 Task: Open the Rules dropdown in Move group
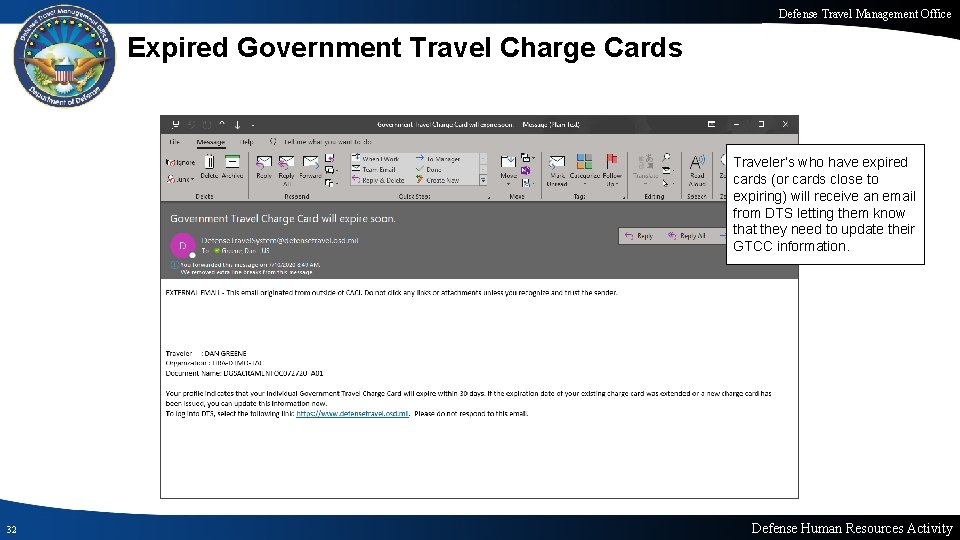tap(527, 158)
